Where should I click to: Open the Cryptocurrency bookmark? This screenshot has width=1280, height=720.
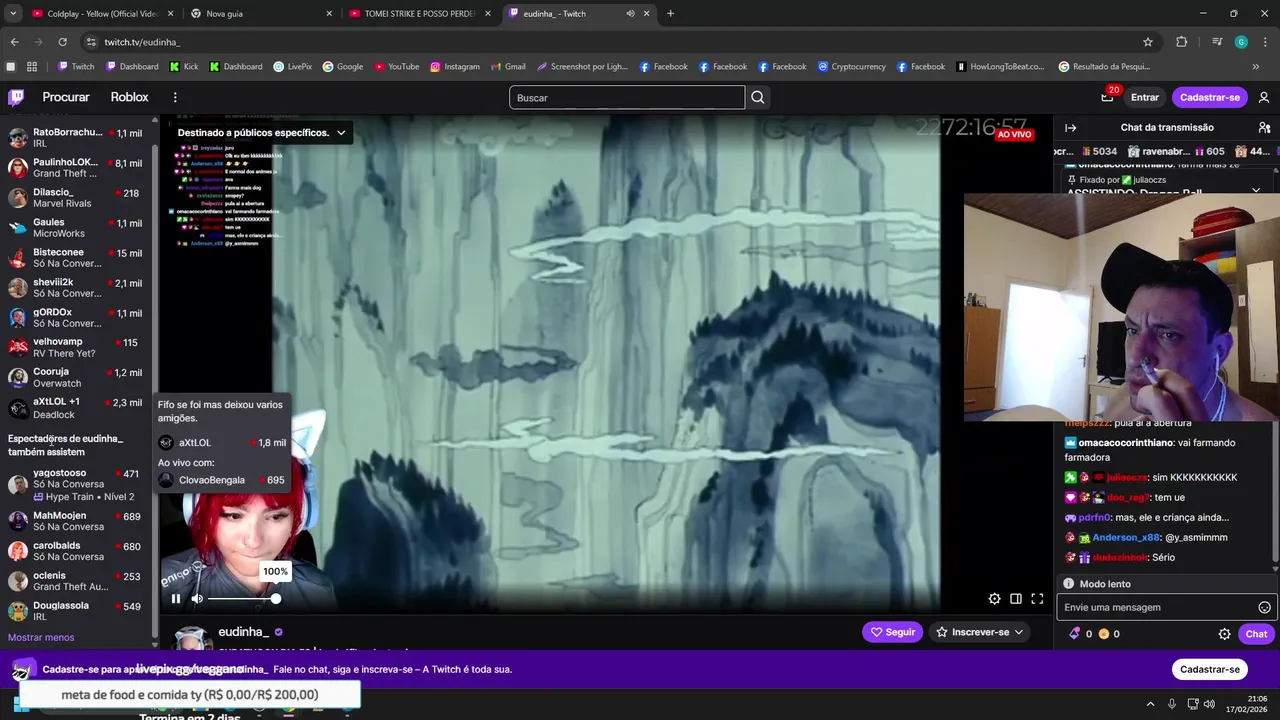click(852, 67)
